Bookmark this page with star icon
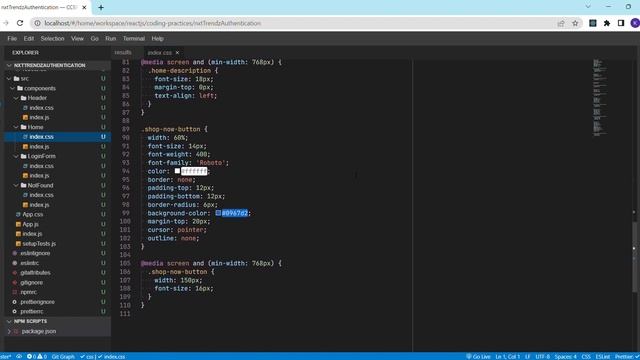Image resolution: width=640 pixels, height=360 pixels. 575,23
